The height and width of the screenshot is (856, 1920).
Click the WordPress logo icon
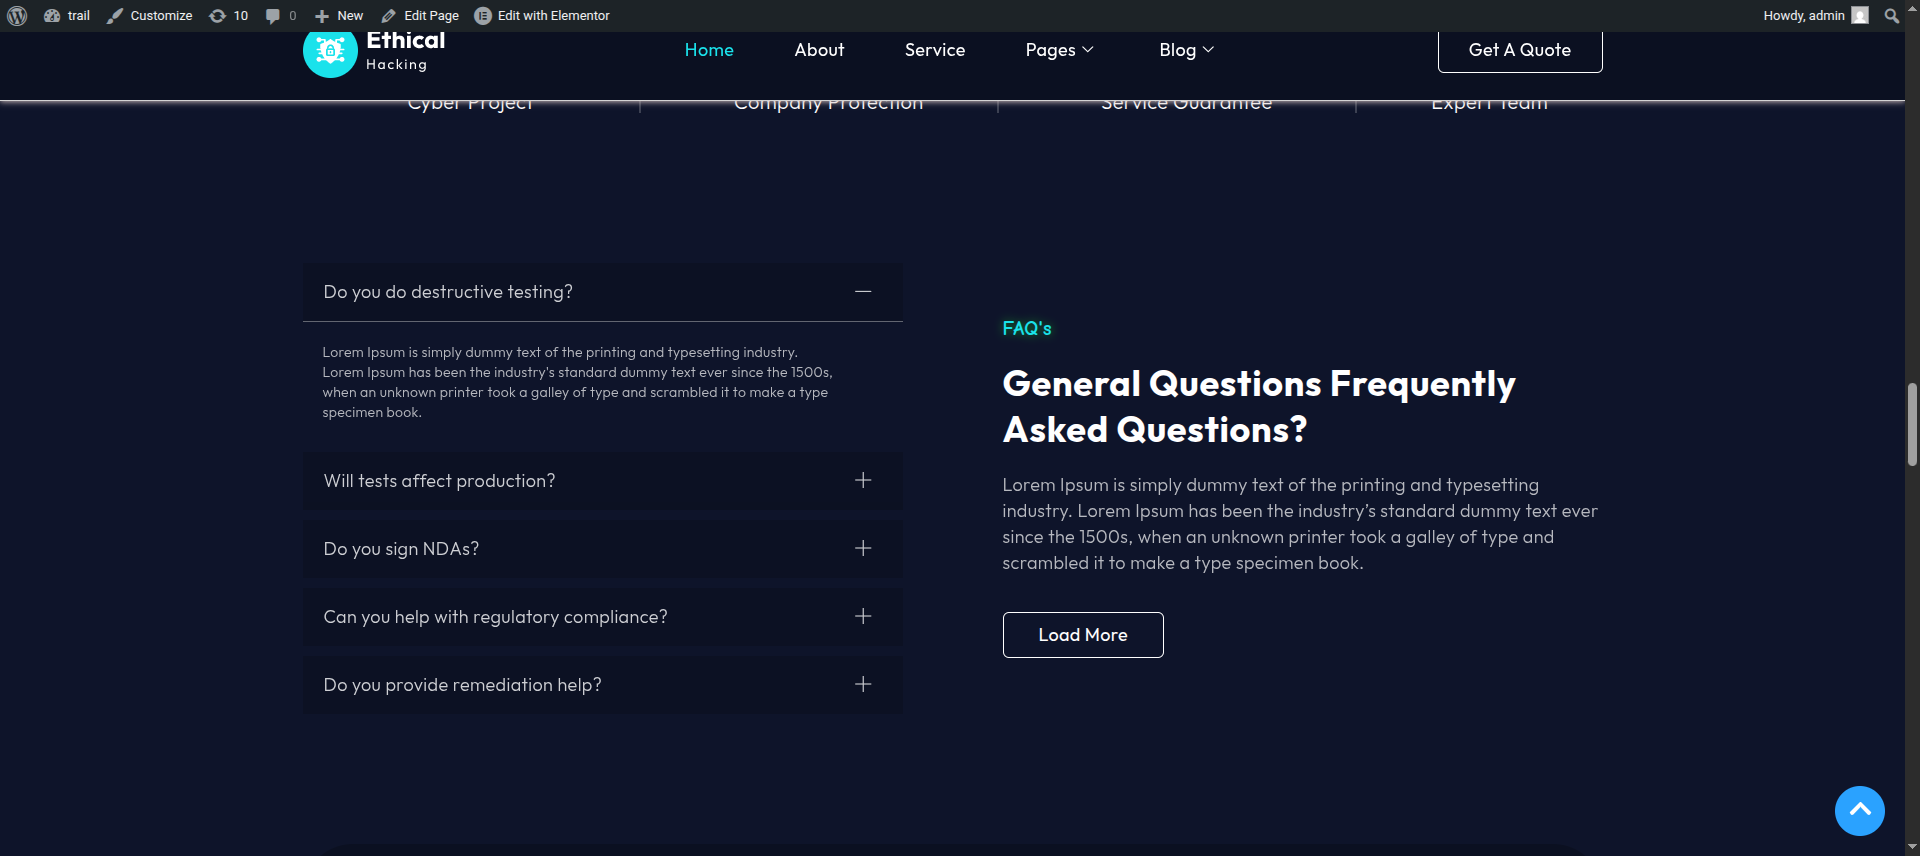coord(17,16)
